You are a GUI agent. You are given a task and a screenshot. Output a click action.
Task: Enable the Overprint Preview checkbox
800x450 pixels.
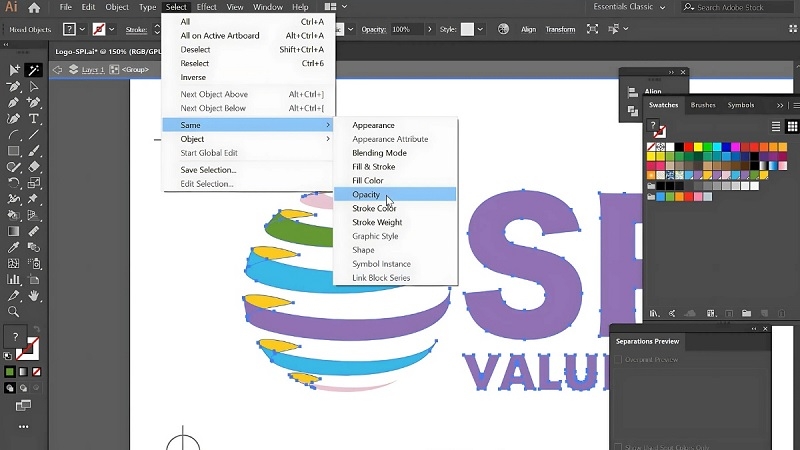click(618, 360)
